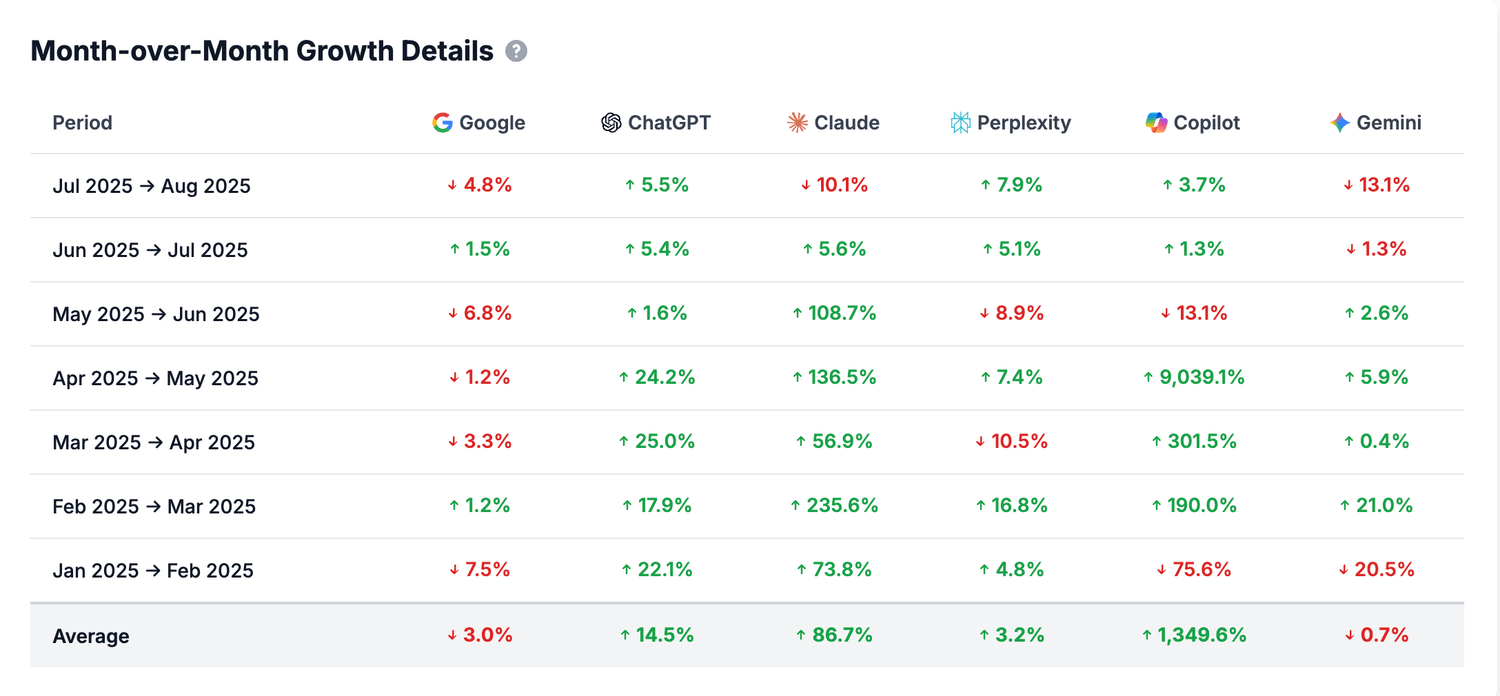Select the Average row label
The height and width of the screenshot is (696, 1500).
point(91,636)
